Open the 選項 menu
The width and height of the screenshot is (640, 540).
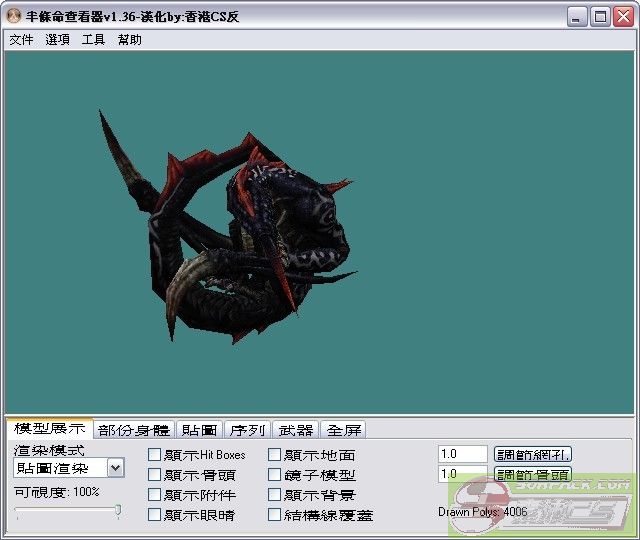tap(58, 40)
